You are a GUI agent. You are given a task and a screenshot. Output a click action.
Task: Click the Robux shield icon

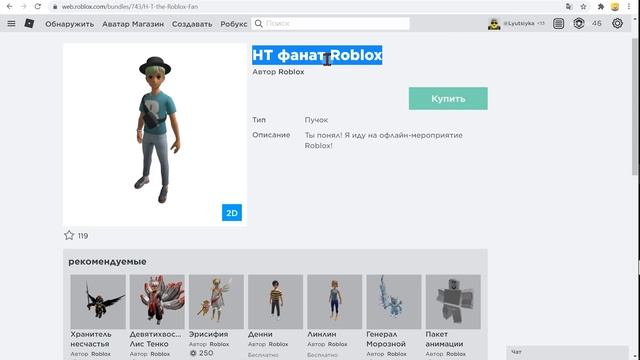point(579,24)
